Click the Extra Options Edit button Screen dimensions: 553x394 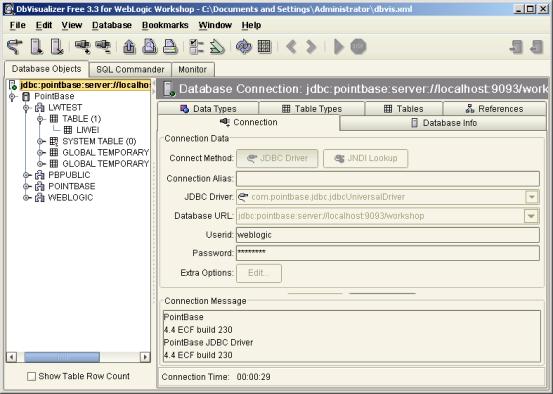click(x=259, y=273)
